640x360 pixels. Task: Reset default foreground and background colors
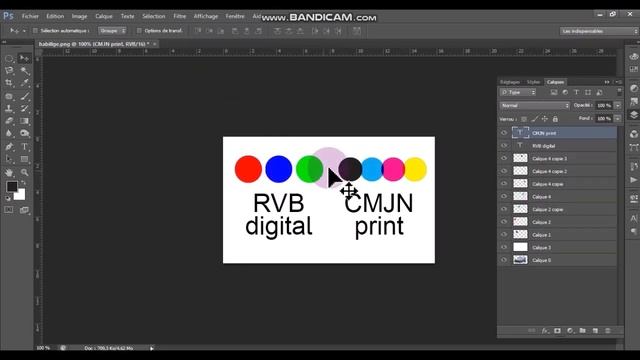coord(8,199)
